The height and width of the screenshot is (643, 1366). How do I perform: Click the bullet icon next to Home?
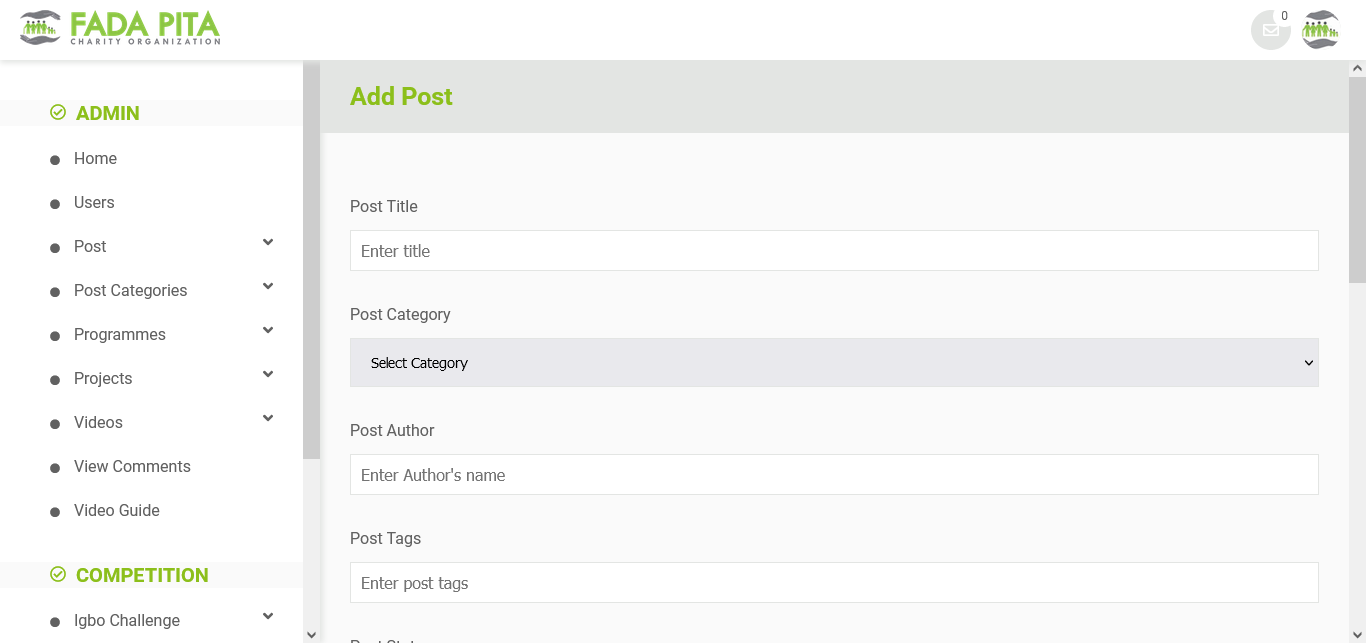[x=55, y=160]
